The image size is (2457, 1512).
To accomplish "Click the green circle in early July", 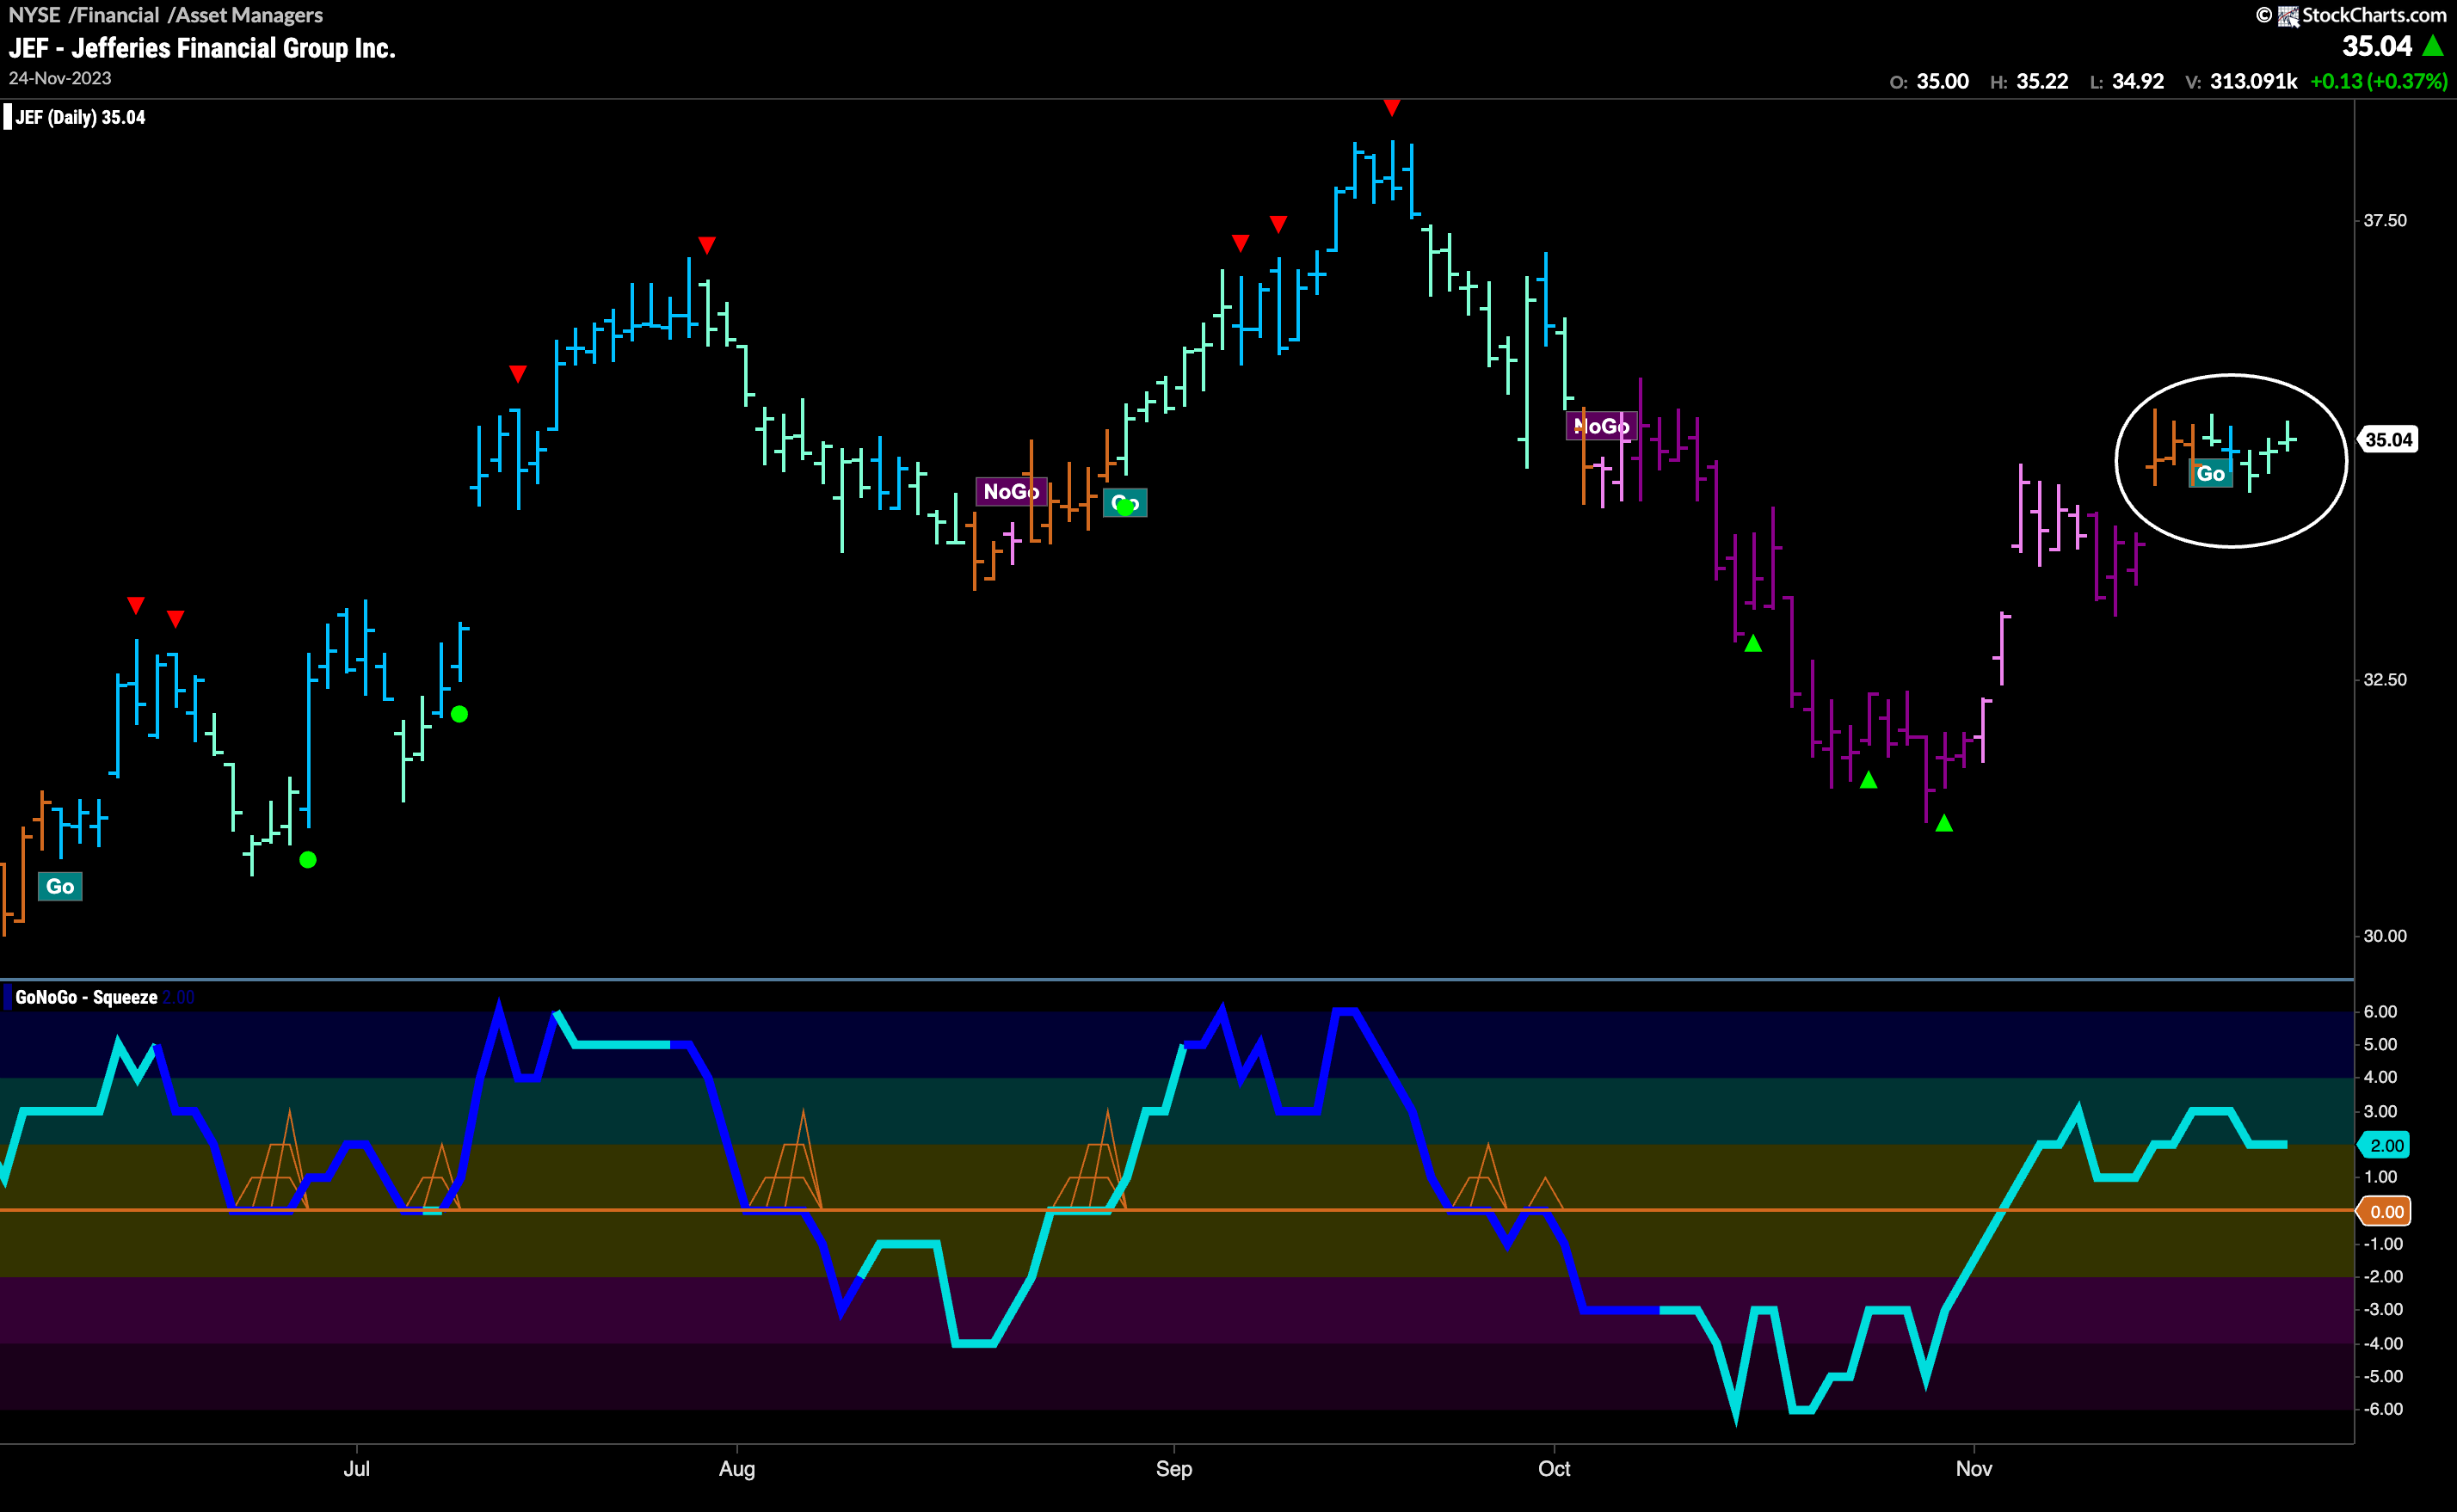I will (x=459, y=714).
